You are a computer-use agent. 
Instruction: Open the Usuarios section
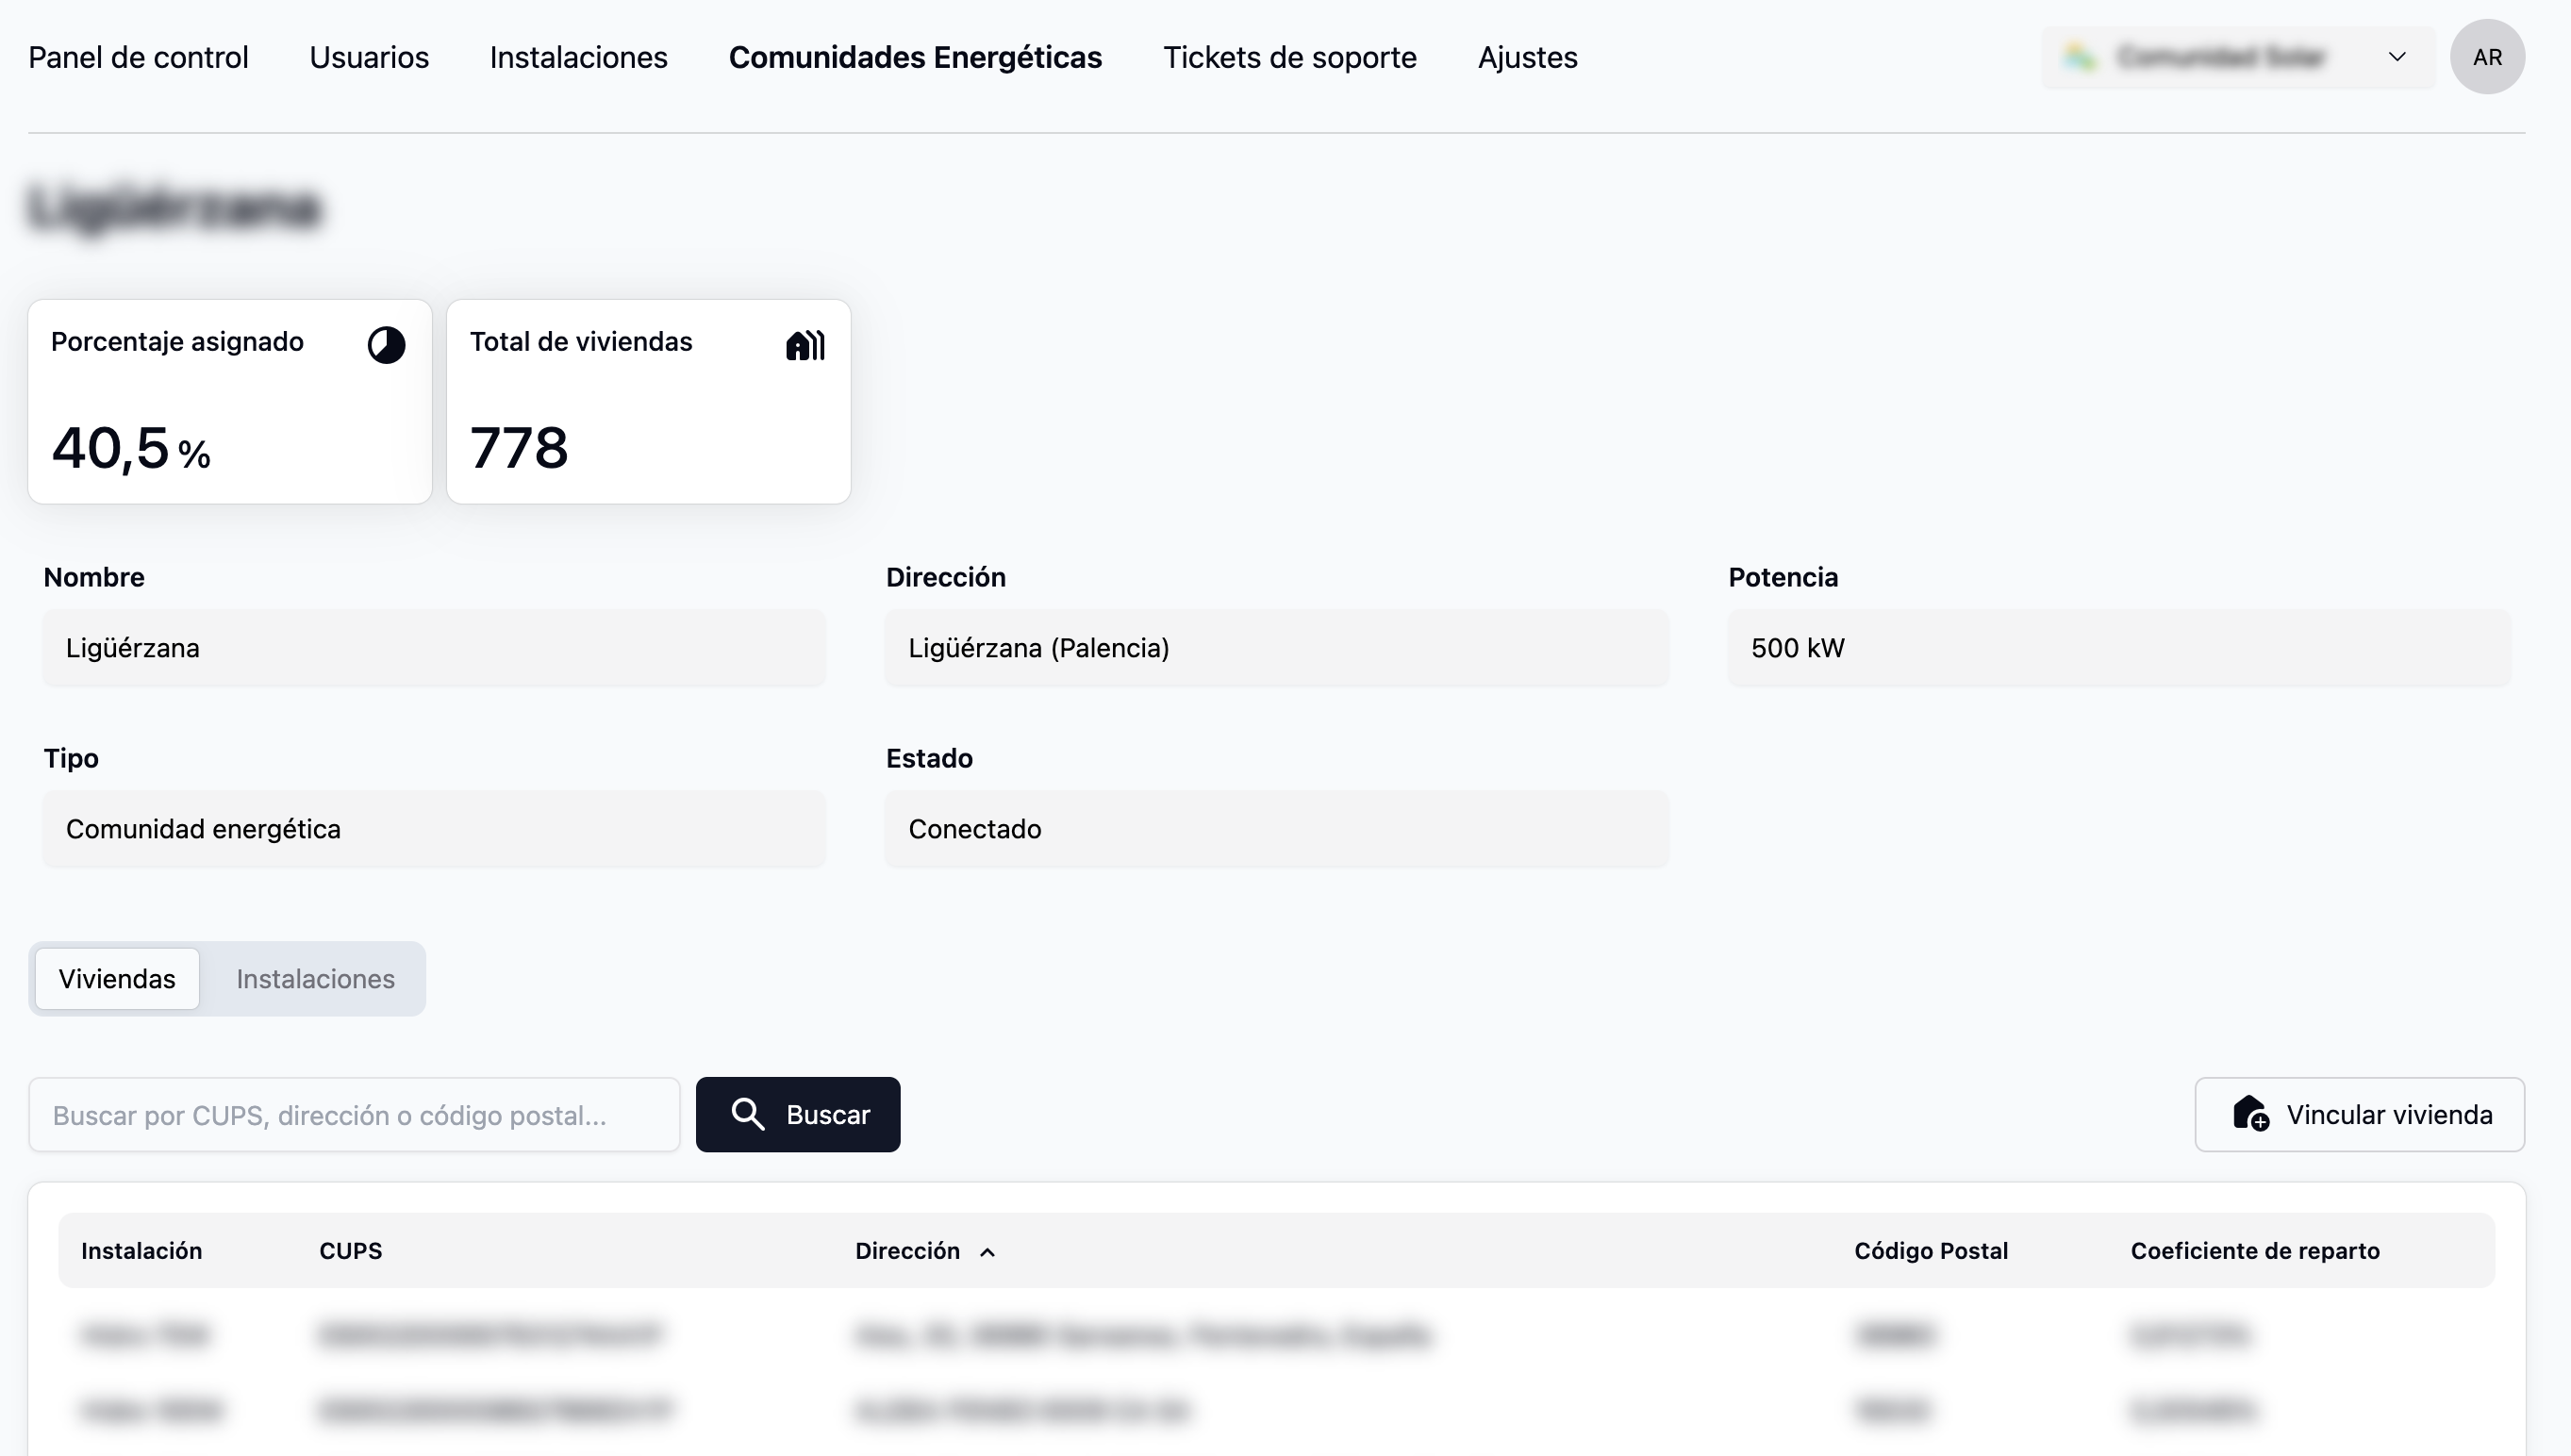(x=369, y=57)
